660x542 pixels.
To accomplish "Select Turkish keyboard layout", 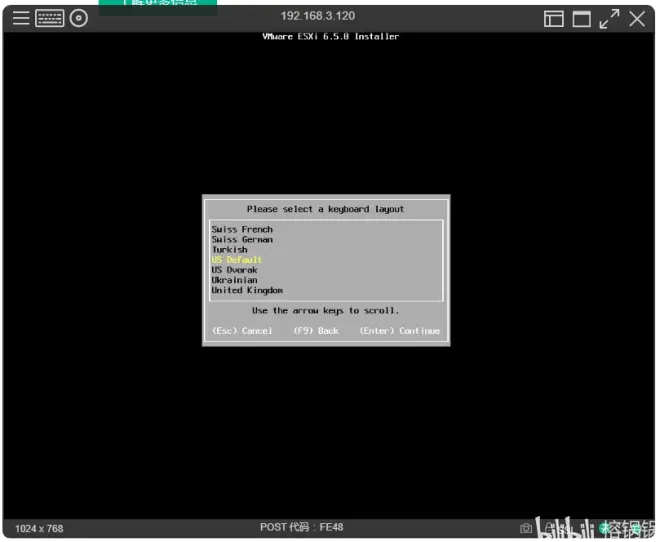I will click(229, 250).
